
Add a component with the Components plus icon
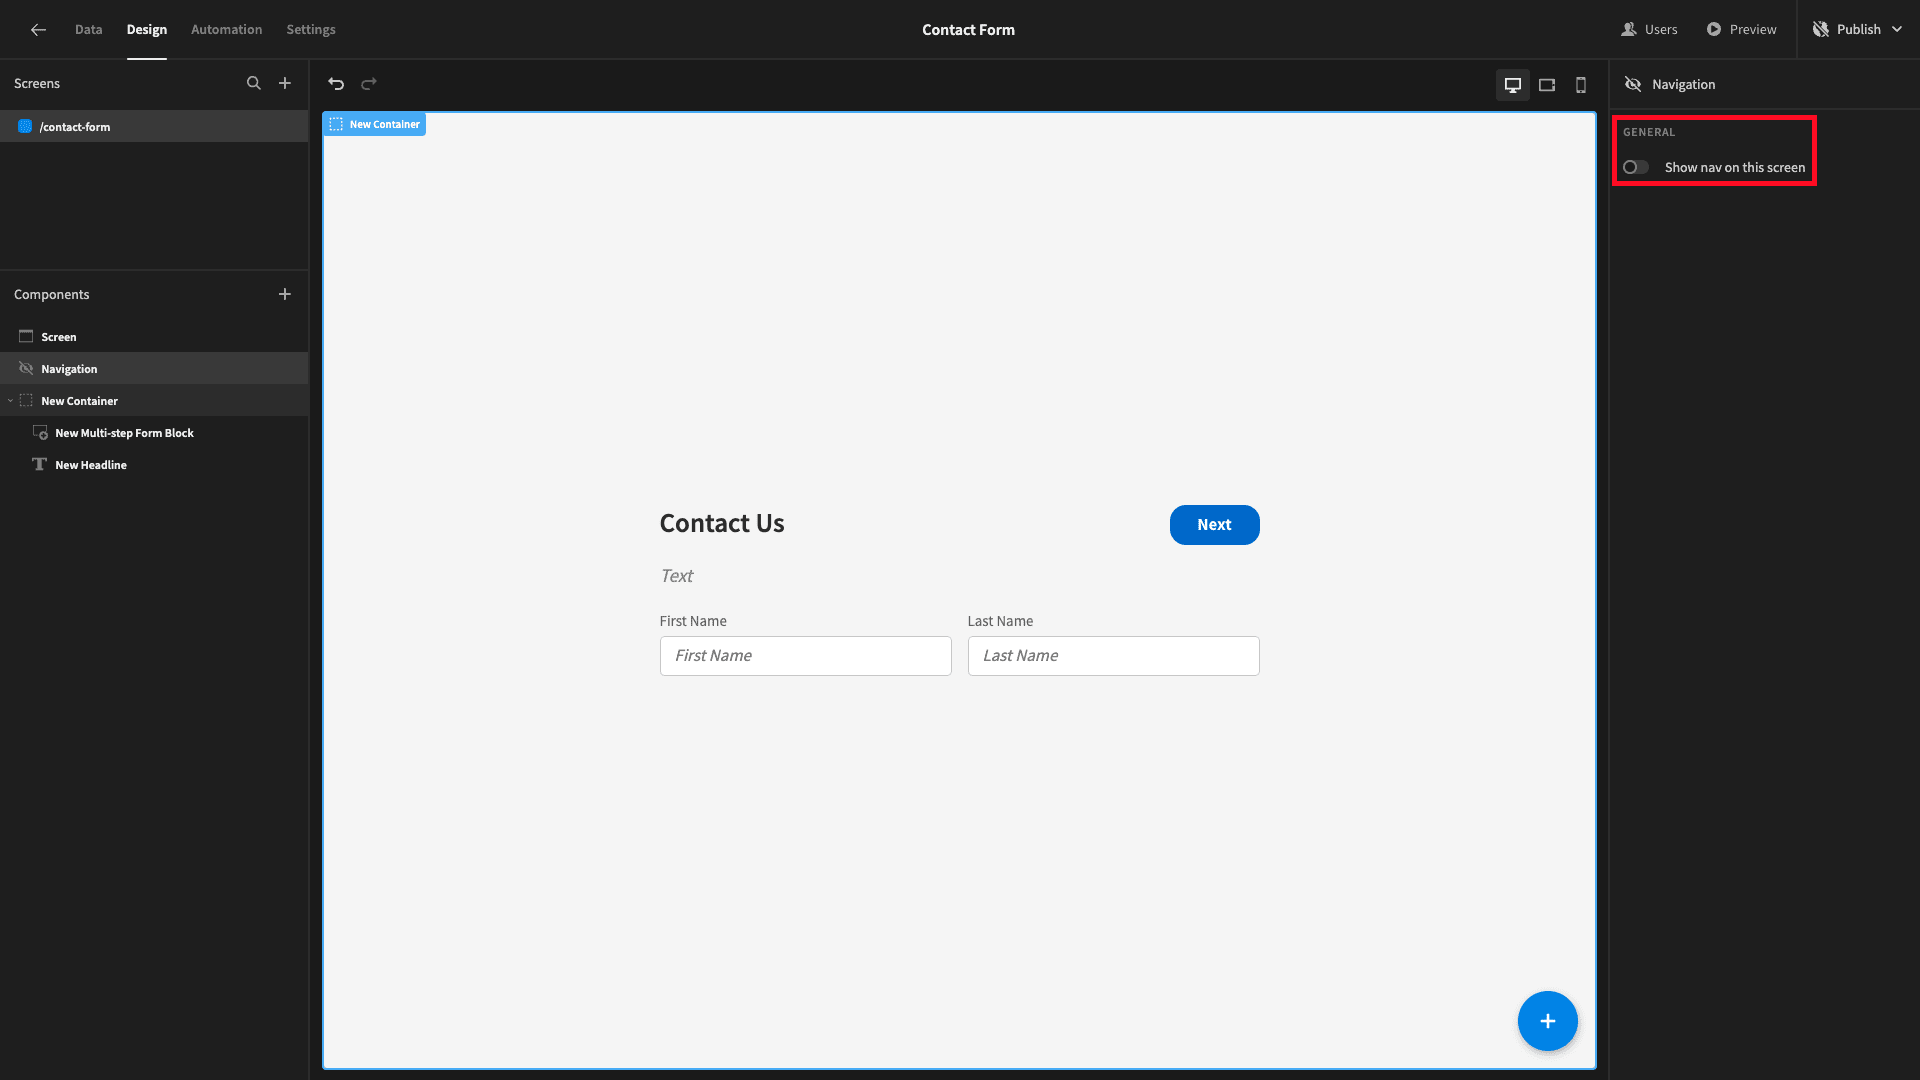[285, 294]
